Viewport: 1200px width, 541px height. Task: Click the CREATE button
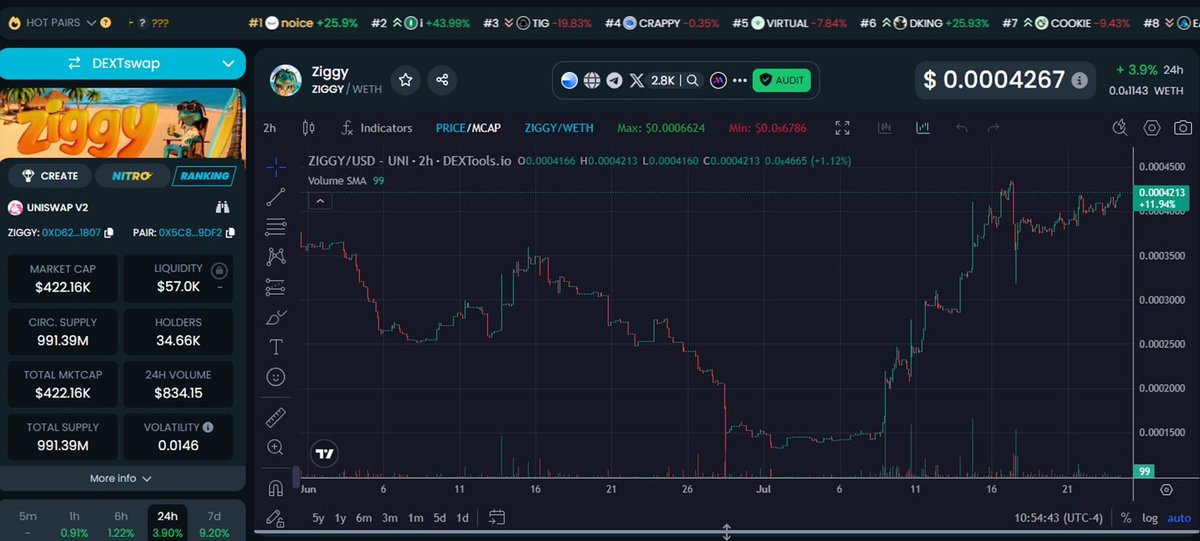[x=49, y=176]
